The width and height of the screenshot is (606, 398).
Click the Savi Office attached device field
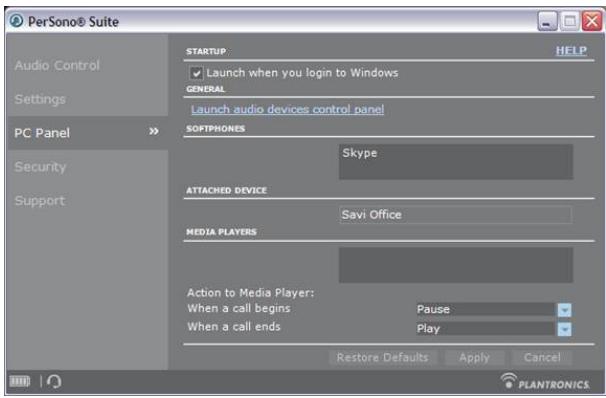[455, 215]
